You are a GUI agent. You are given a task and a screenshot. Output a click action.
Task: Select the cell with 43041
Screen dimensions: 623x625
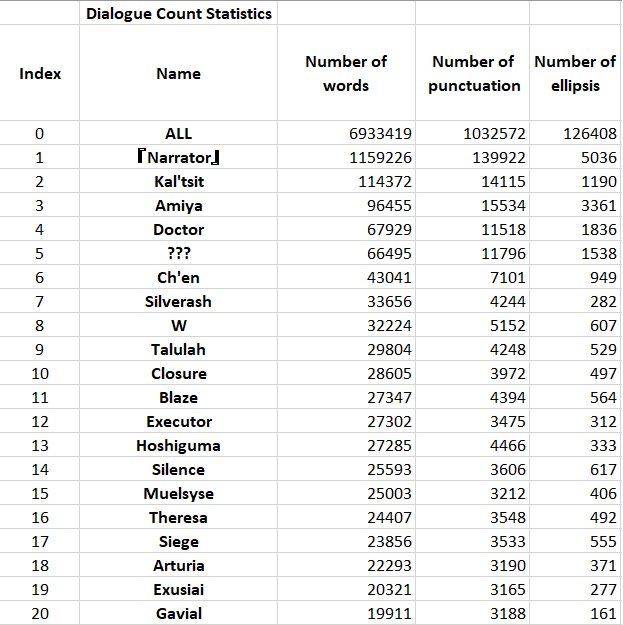[x=346, y=277]
